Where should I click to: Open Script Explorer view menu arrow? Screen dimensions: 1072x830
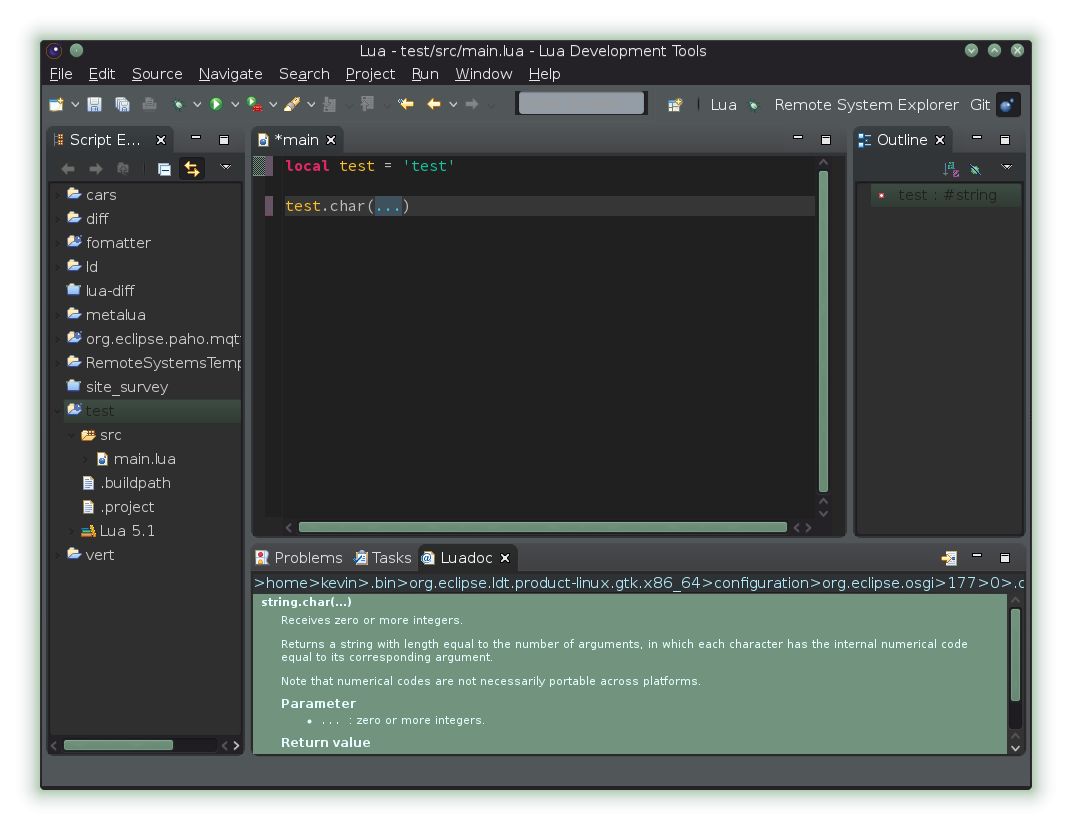(226, 167)
